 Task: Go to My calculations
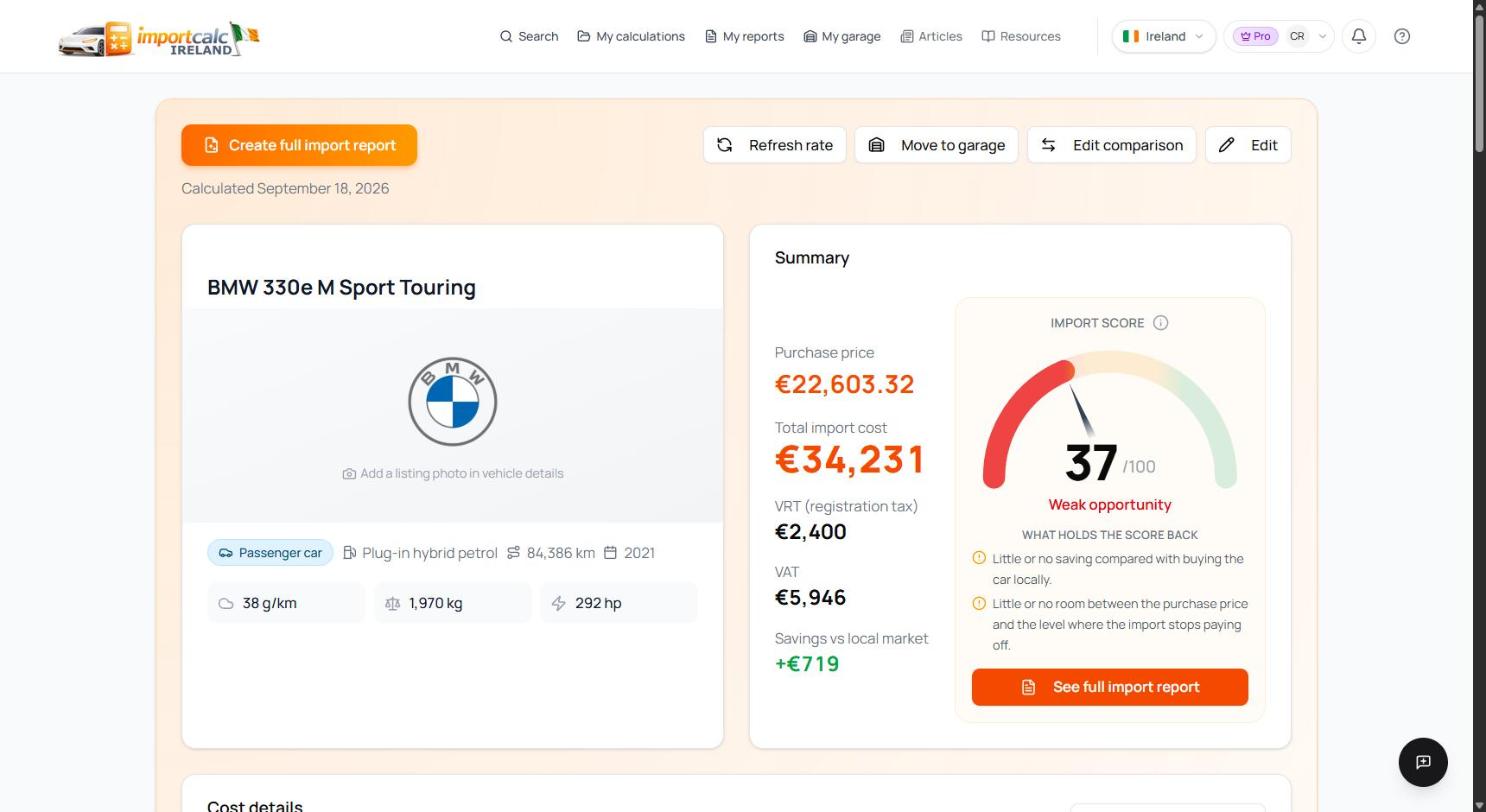click(x=631, y=36)
